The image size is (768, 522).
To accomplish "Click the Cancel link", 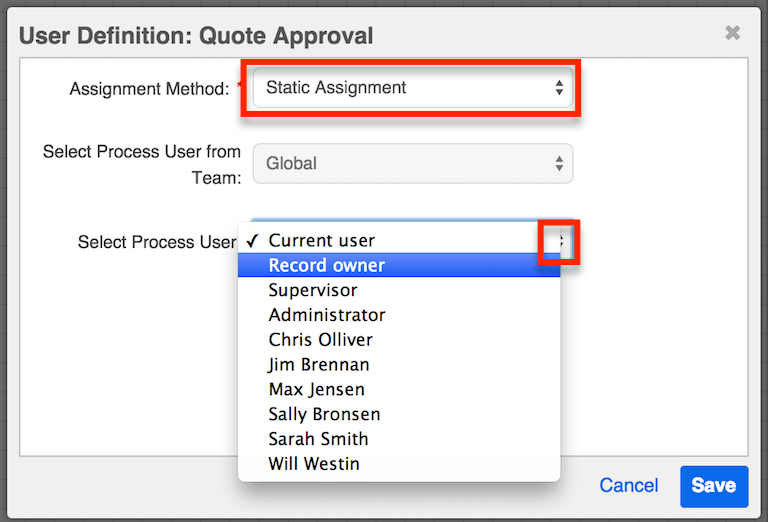I will (x=628, y=486).
